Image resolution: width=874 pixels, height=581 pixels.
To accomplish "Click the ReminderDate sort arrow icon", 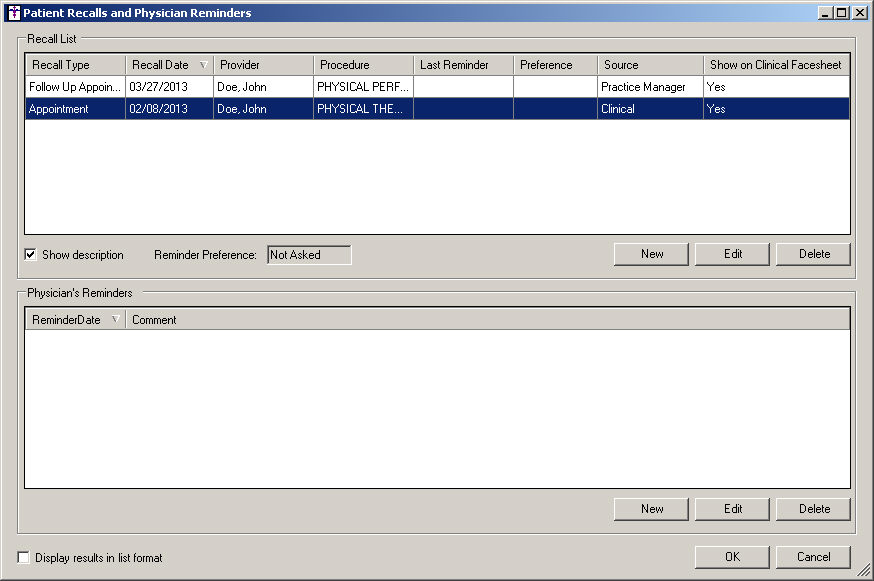I will click(116, 320).
